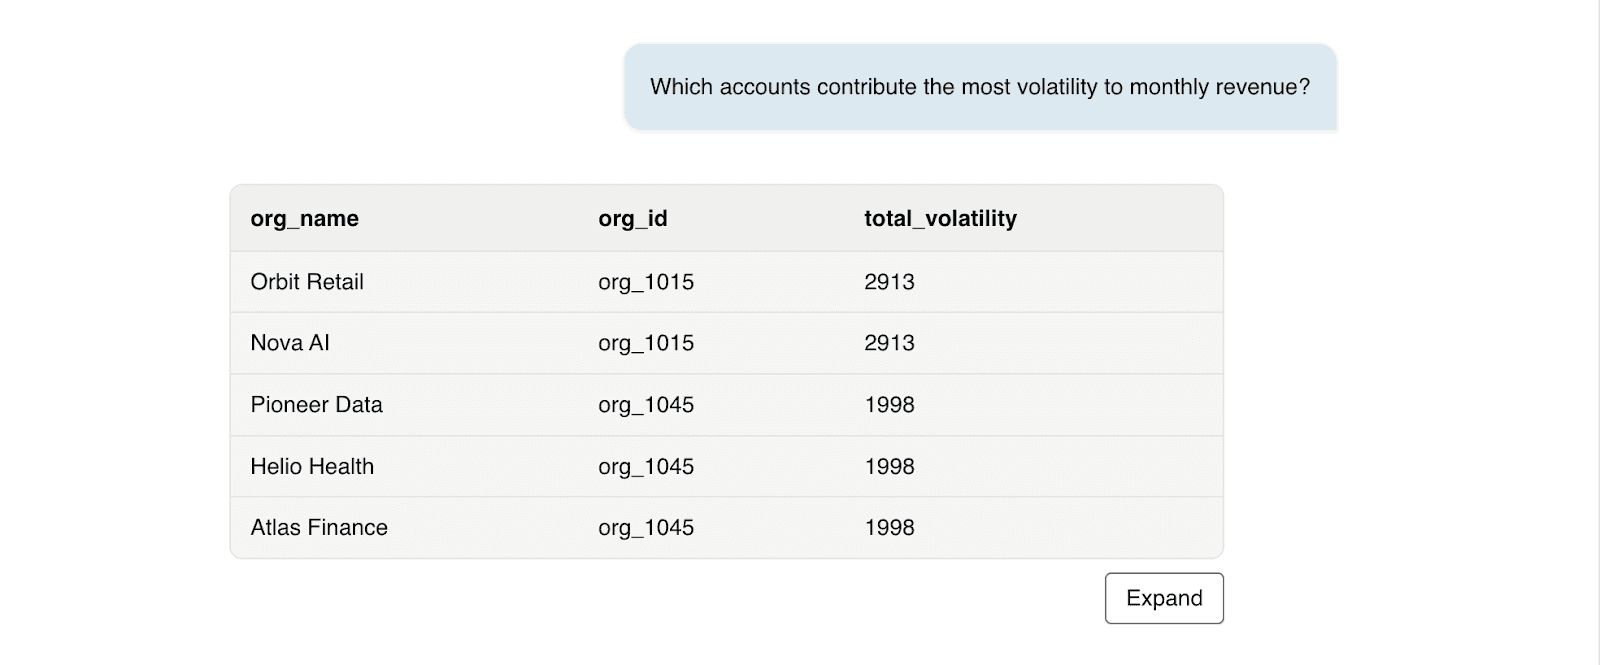Click the volatility value in Helio Health row

(889, 466)
